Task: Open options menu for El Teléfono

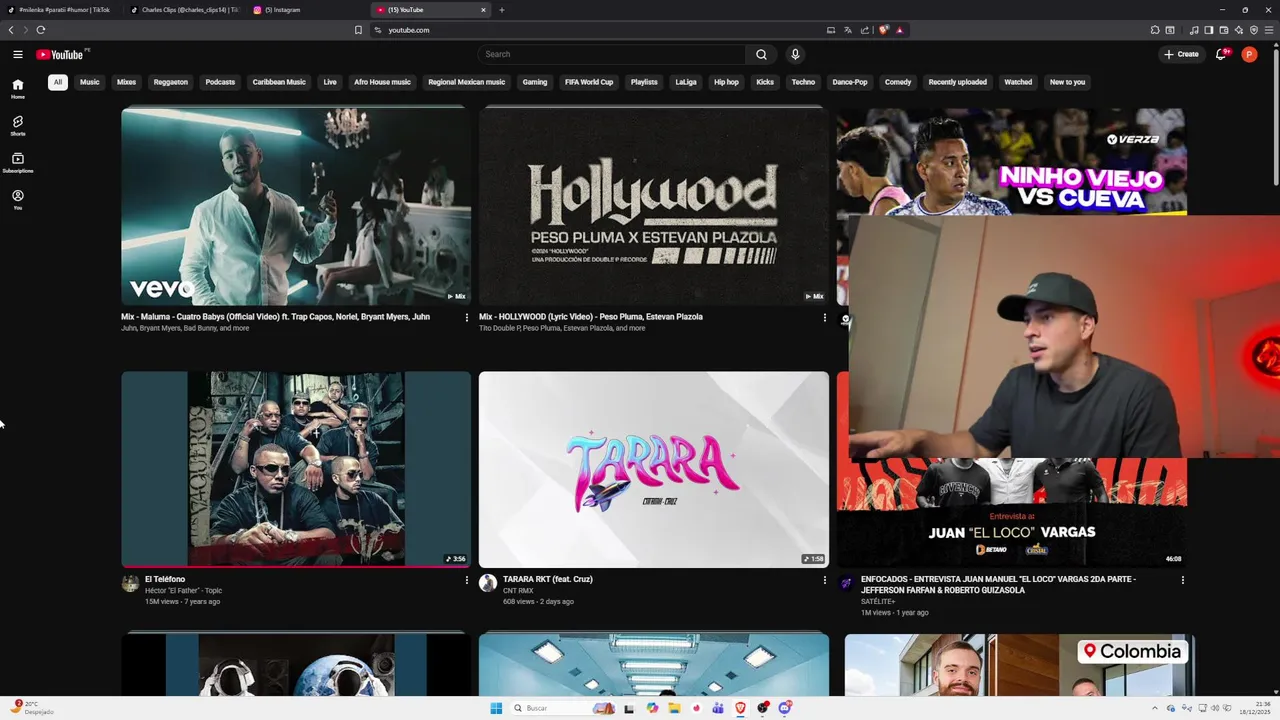Action: (x=466, y=580)
